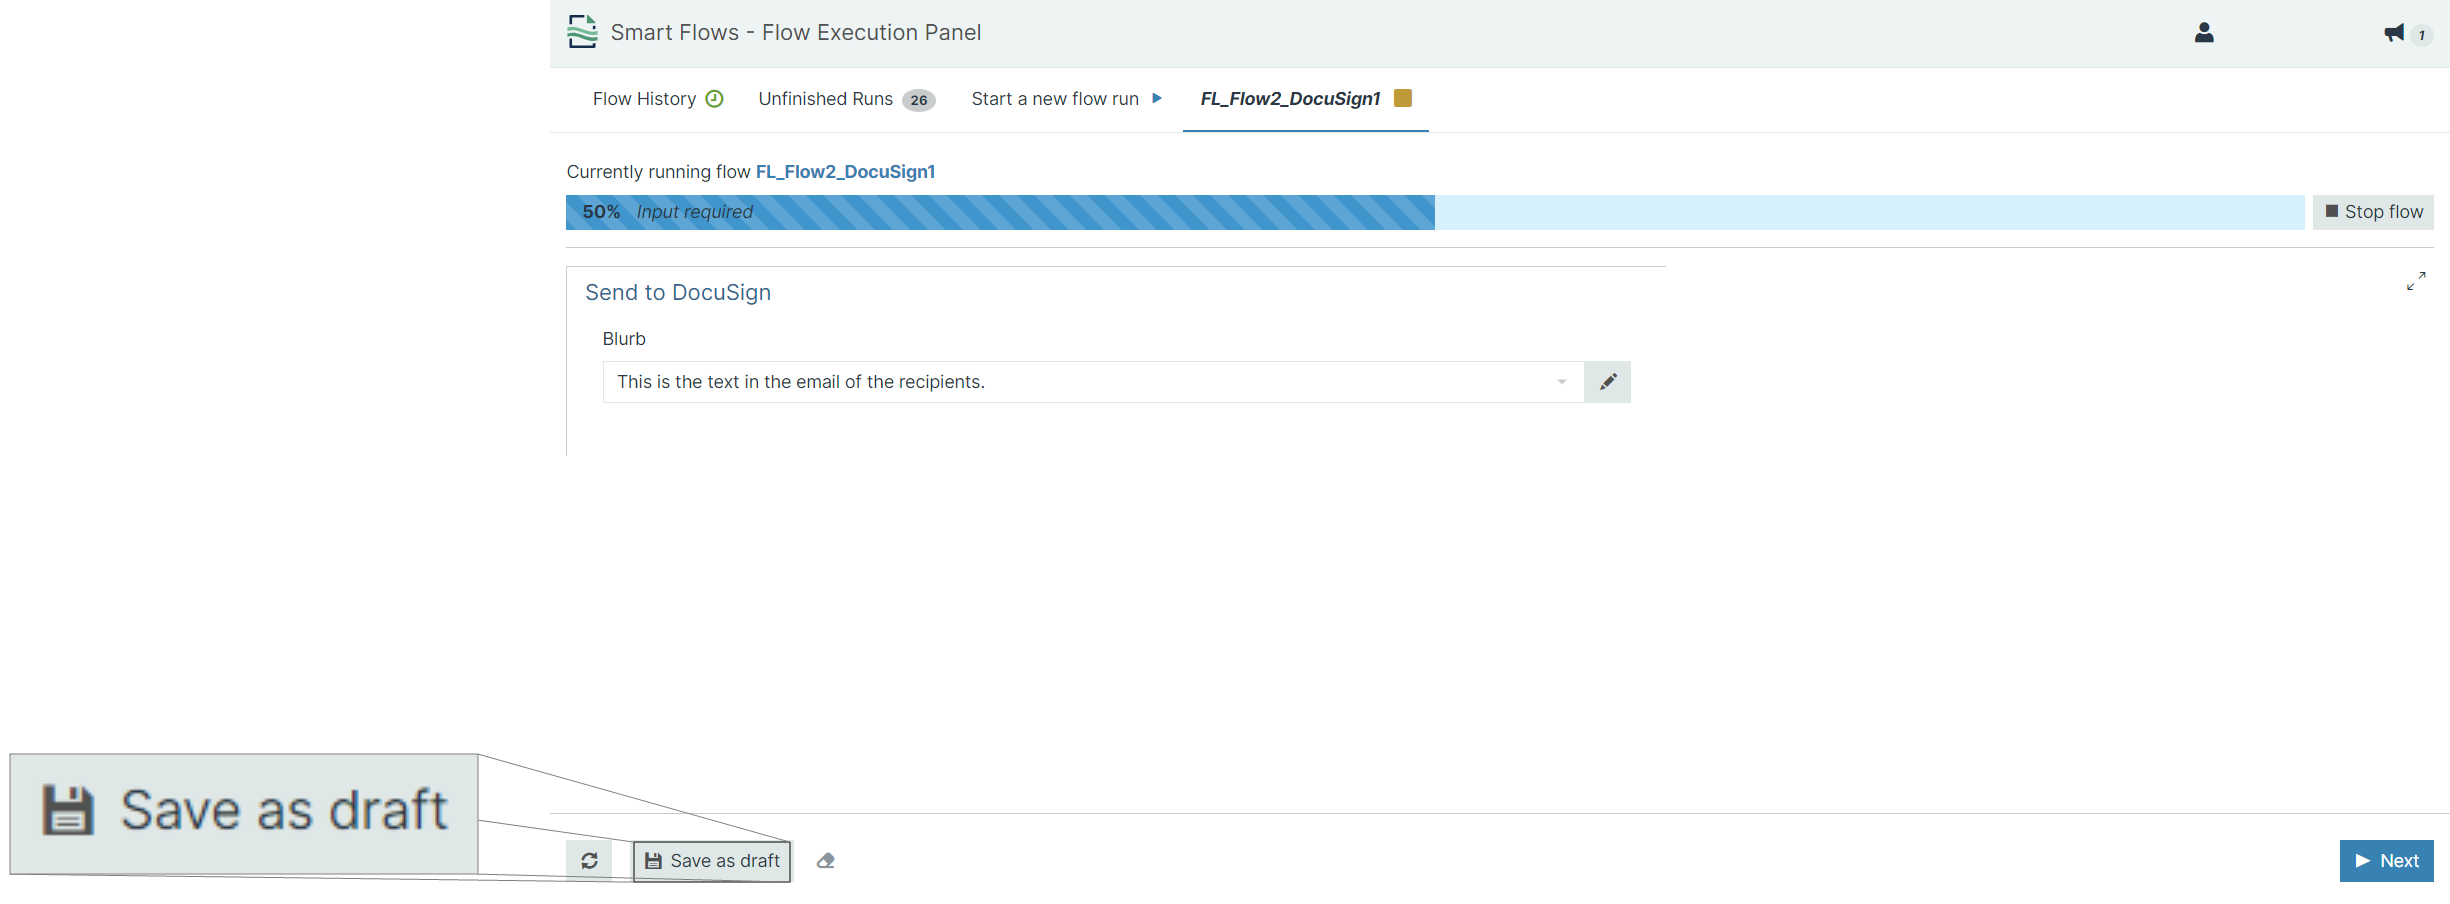Click the yellow square on FL_Flow2_DocuSign1 tab

pos(1403,98)
